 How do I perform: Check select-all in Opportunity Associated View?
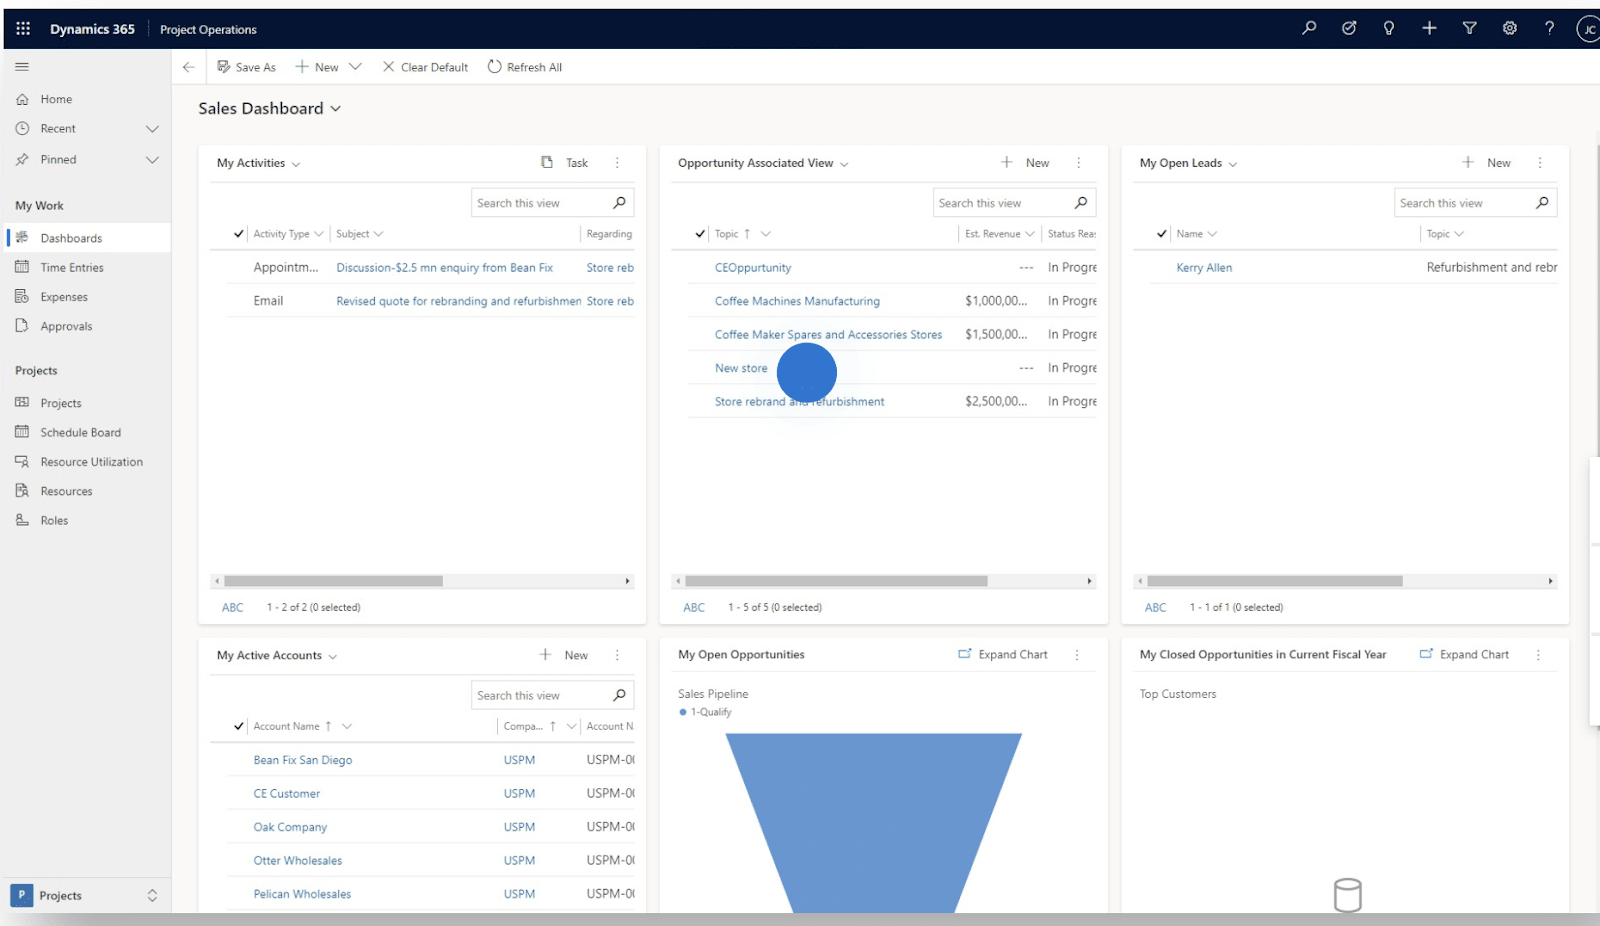click(x=700, y=233)
